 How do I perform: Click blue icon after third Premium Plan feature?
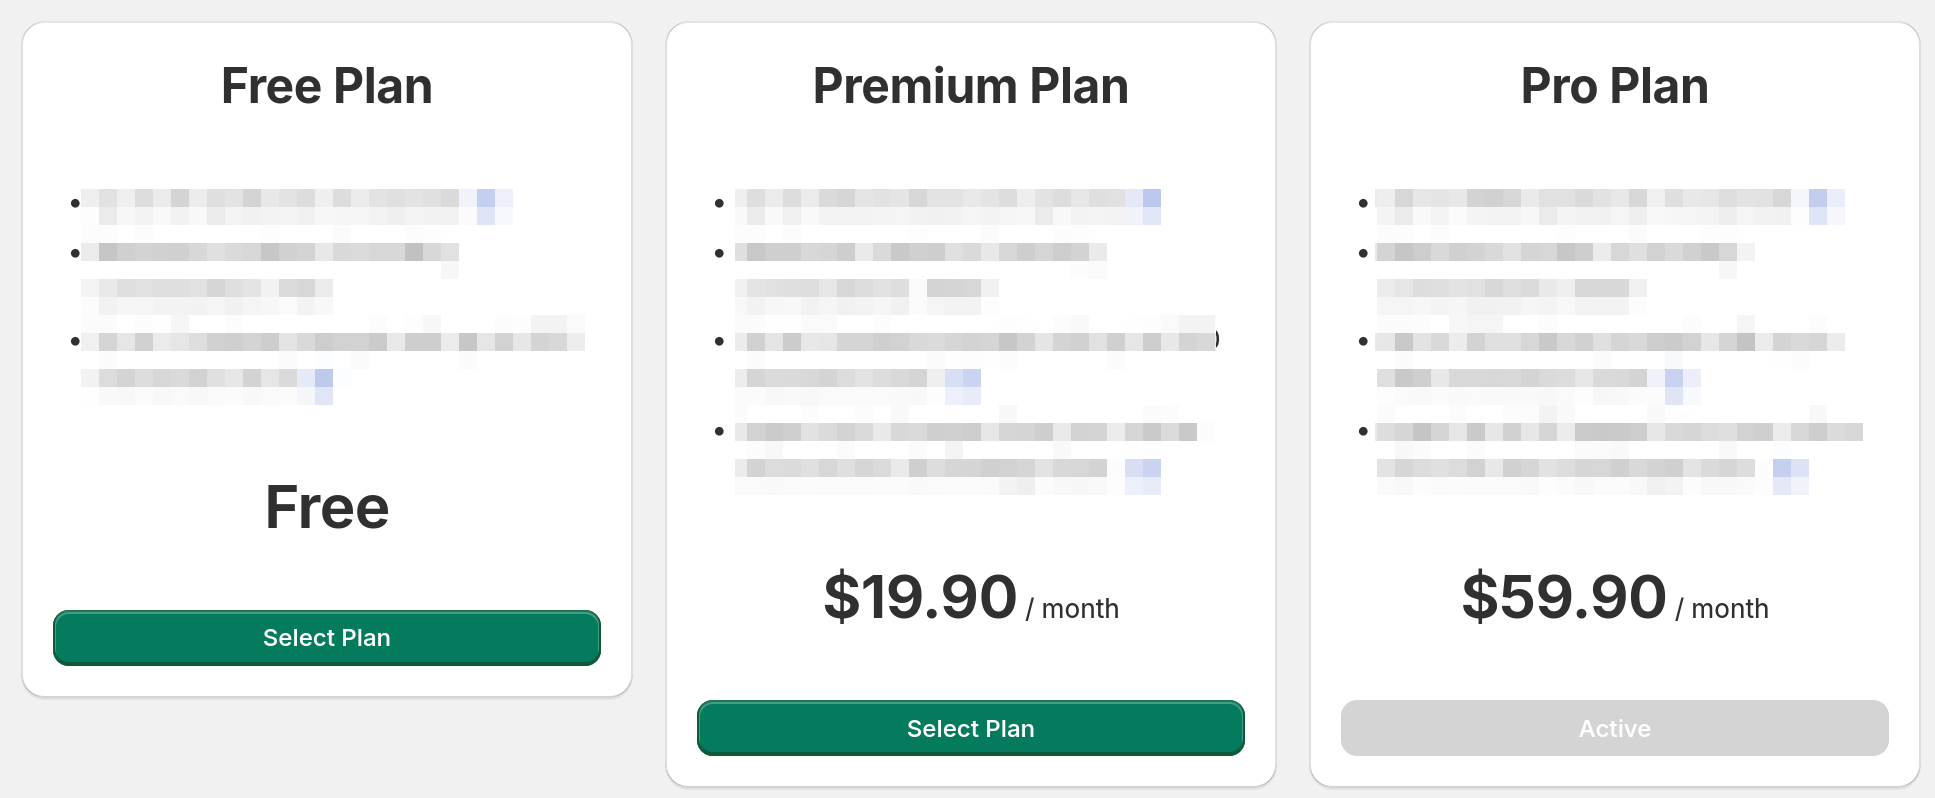pyautogui.click(x=964, y=384)
